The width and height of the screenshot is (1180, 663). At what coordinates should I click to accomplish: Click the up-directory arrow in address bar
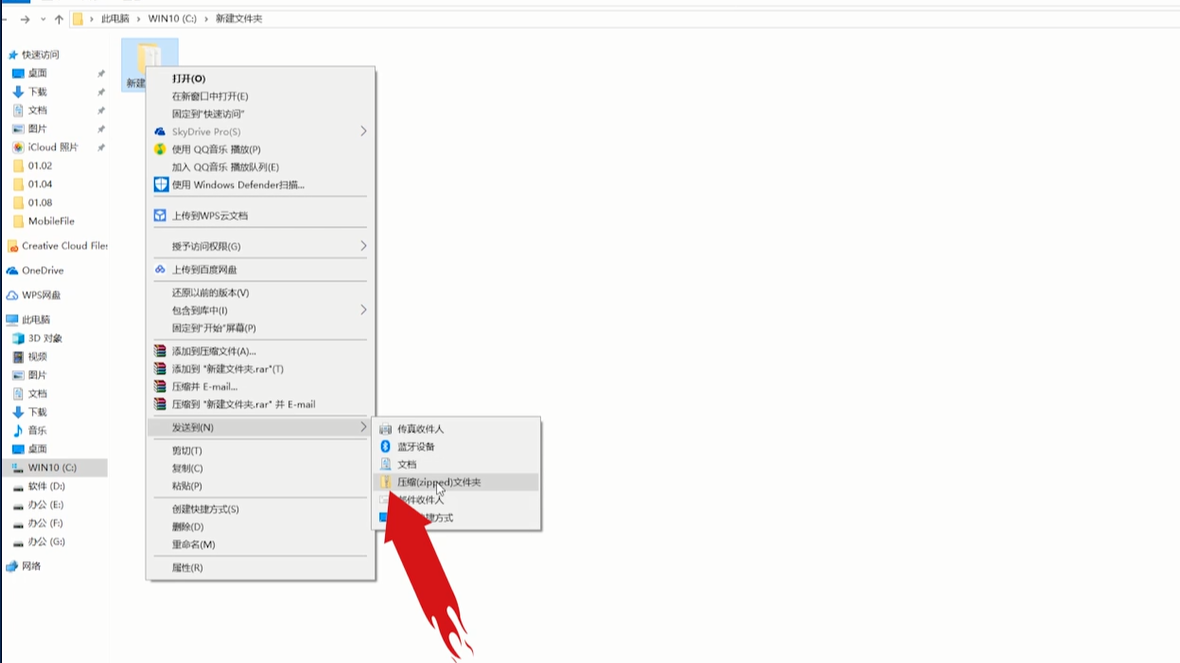[59, 19]
